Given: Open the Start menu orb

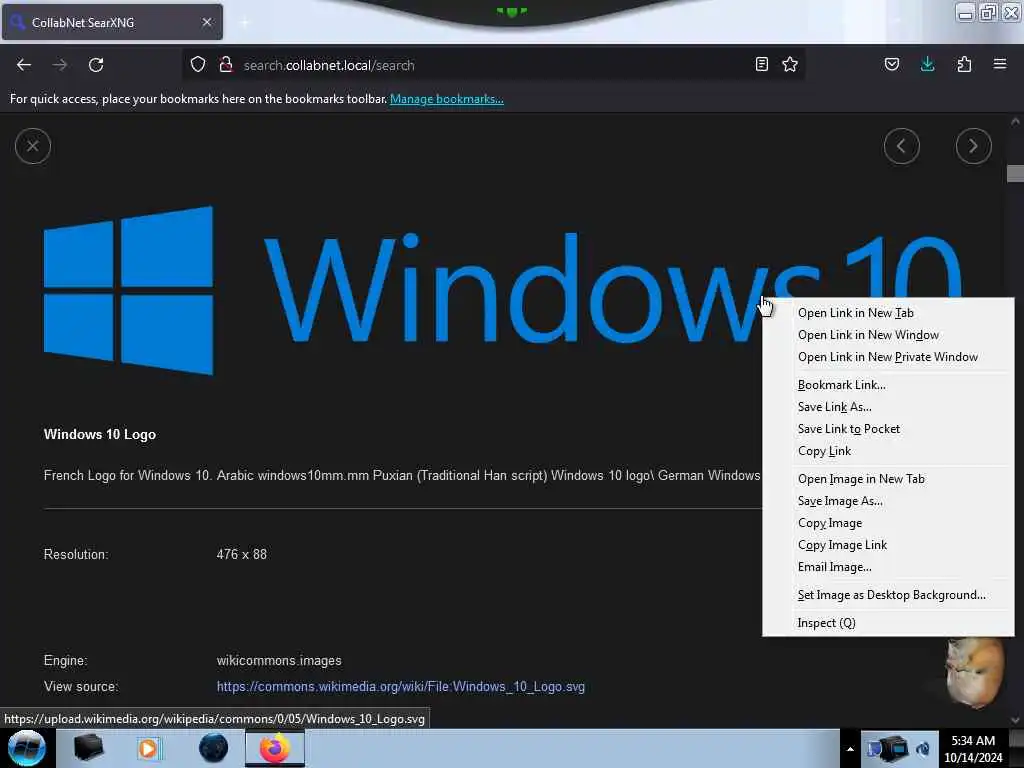Looking at the screenshot, I should (26, 748).
